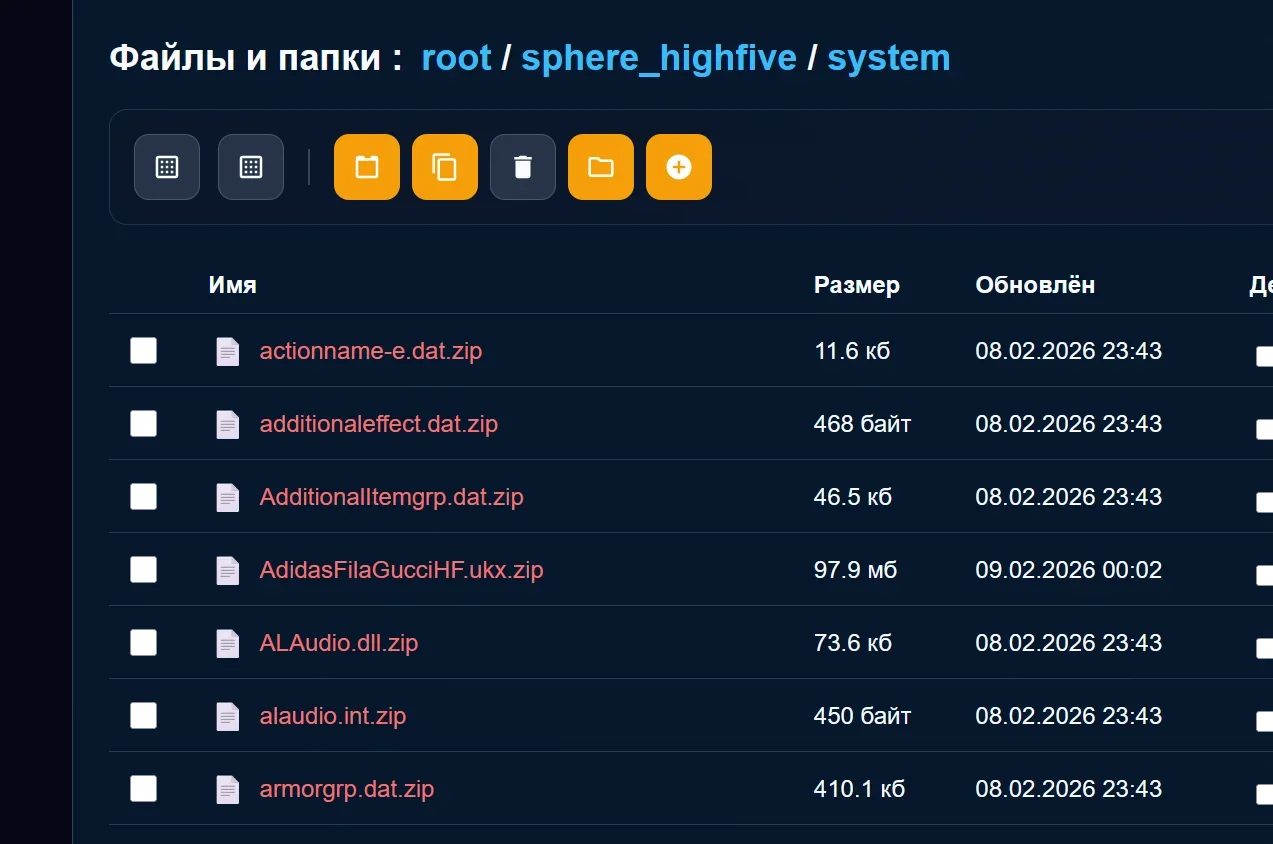Click the orange move/tab icon button
Viewport: 1273px width, 844px height.
(367, 167)
